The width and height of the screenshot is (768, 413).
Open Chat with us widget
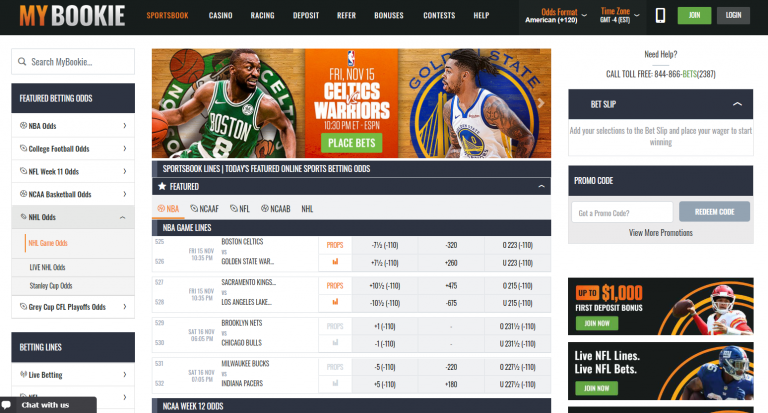pyautogui.click(x=48, y=405)
